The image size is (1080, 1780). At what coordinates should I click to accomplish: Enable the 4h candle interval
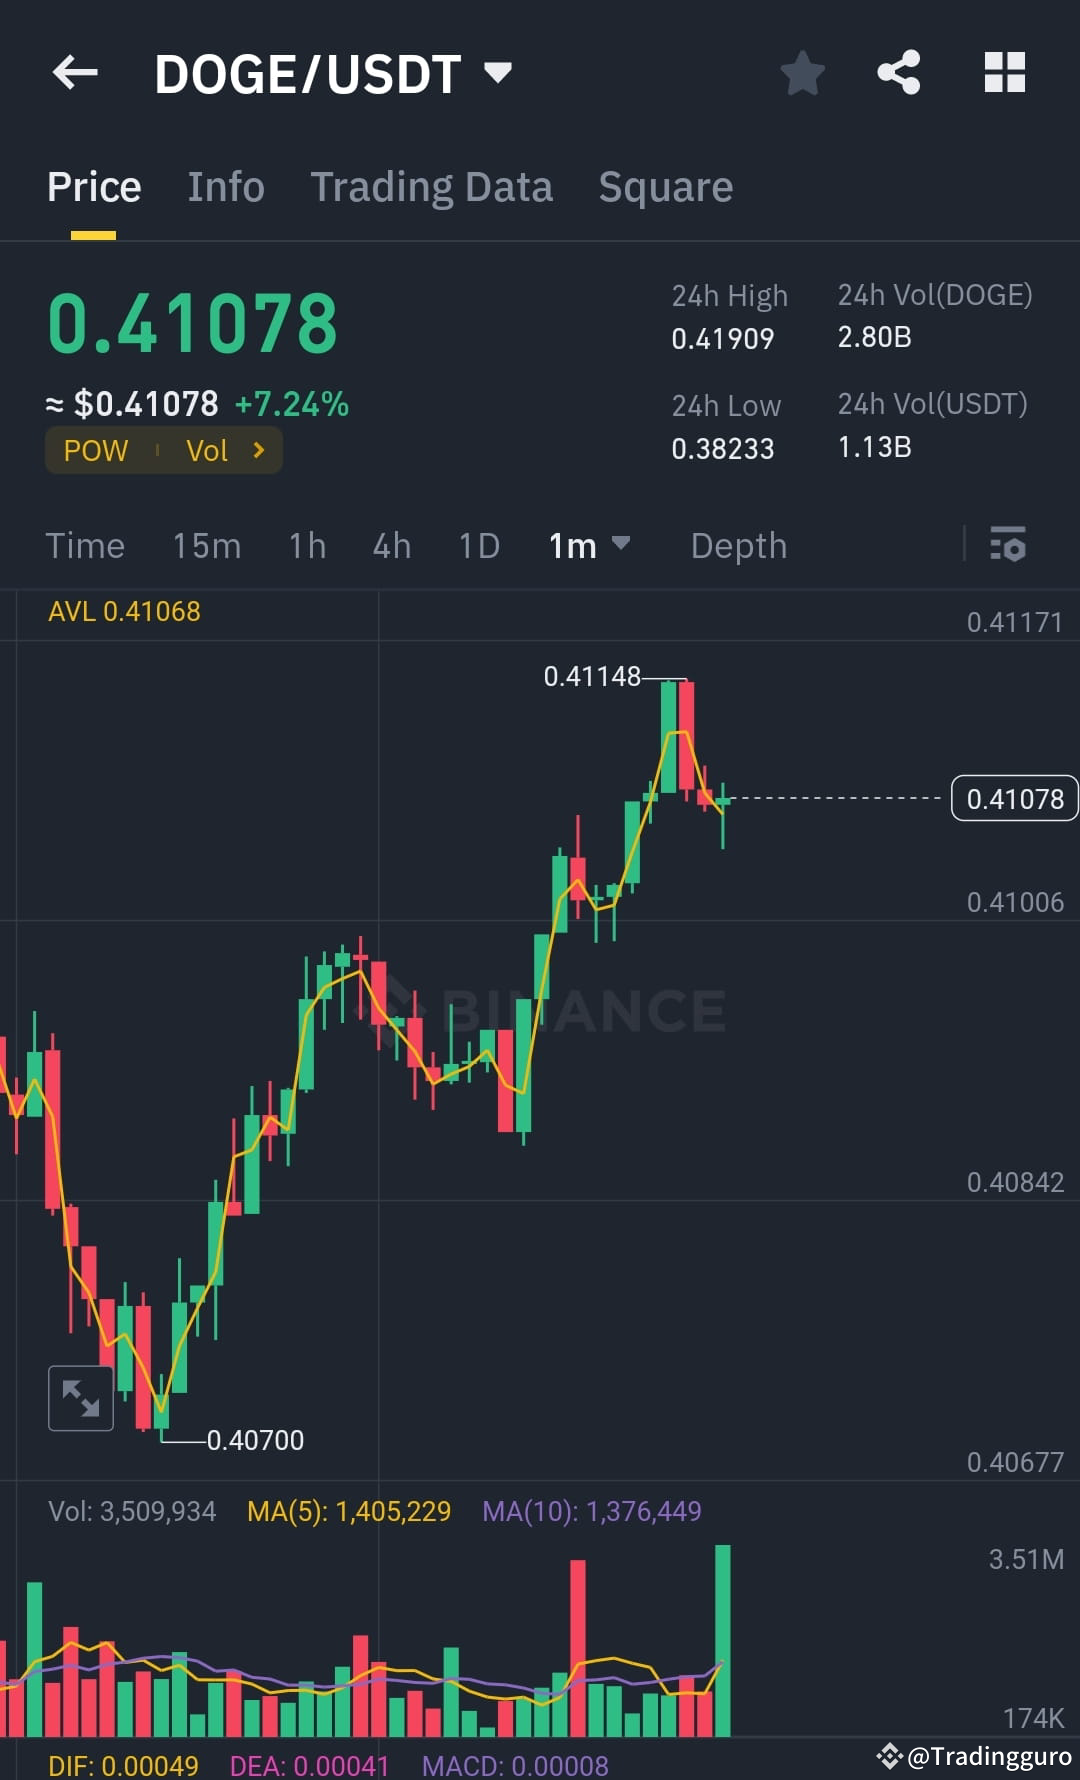pyautogui.click(x=391, y=546)
